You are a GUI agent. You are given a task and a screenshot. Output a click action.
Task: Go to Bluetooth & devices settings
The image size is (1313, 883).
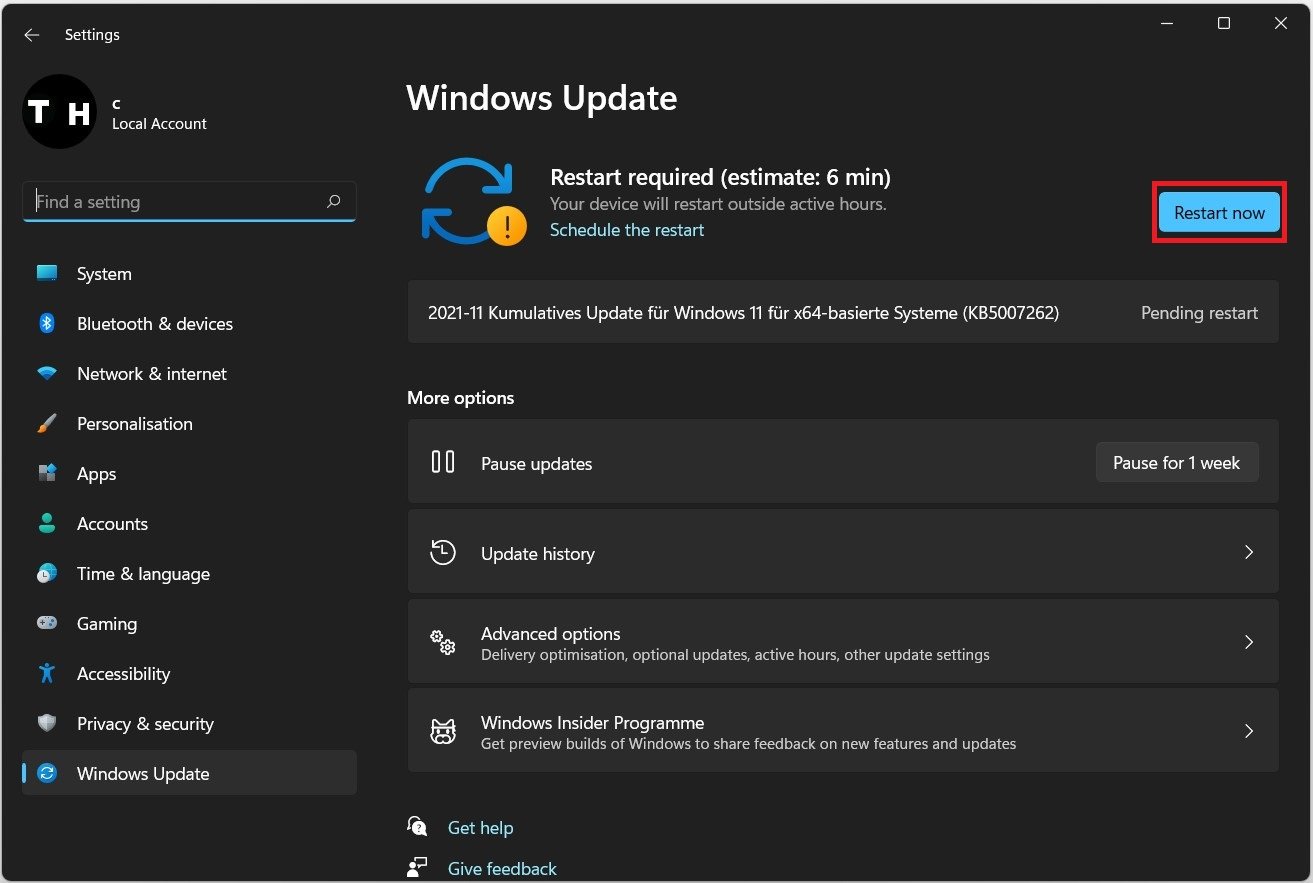(189, 324)
